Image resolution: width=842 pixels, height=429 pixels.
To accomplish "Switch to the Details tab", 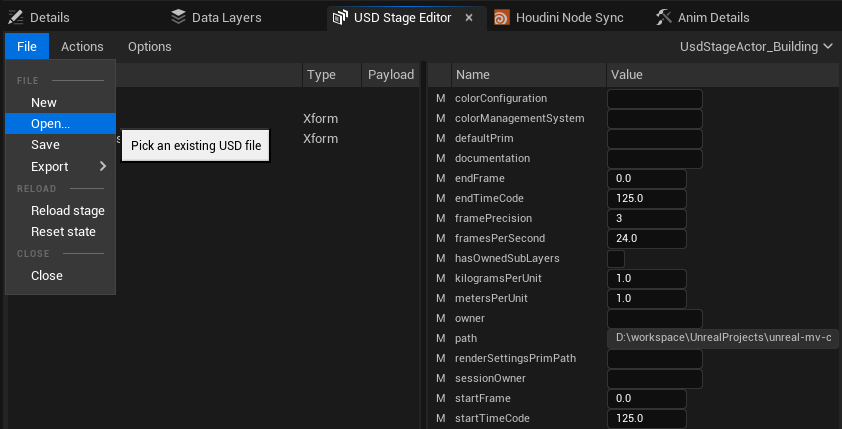I will point(49,18).
